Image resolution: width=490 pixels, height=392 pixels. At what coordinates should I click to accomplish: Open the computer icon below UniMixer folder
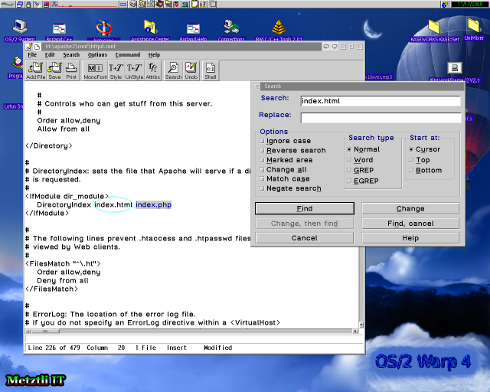[x=455, y=68]
